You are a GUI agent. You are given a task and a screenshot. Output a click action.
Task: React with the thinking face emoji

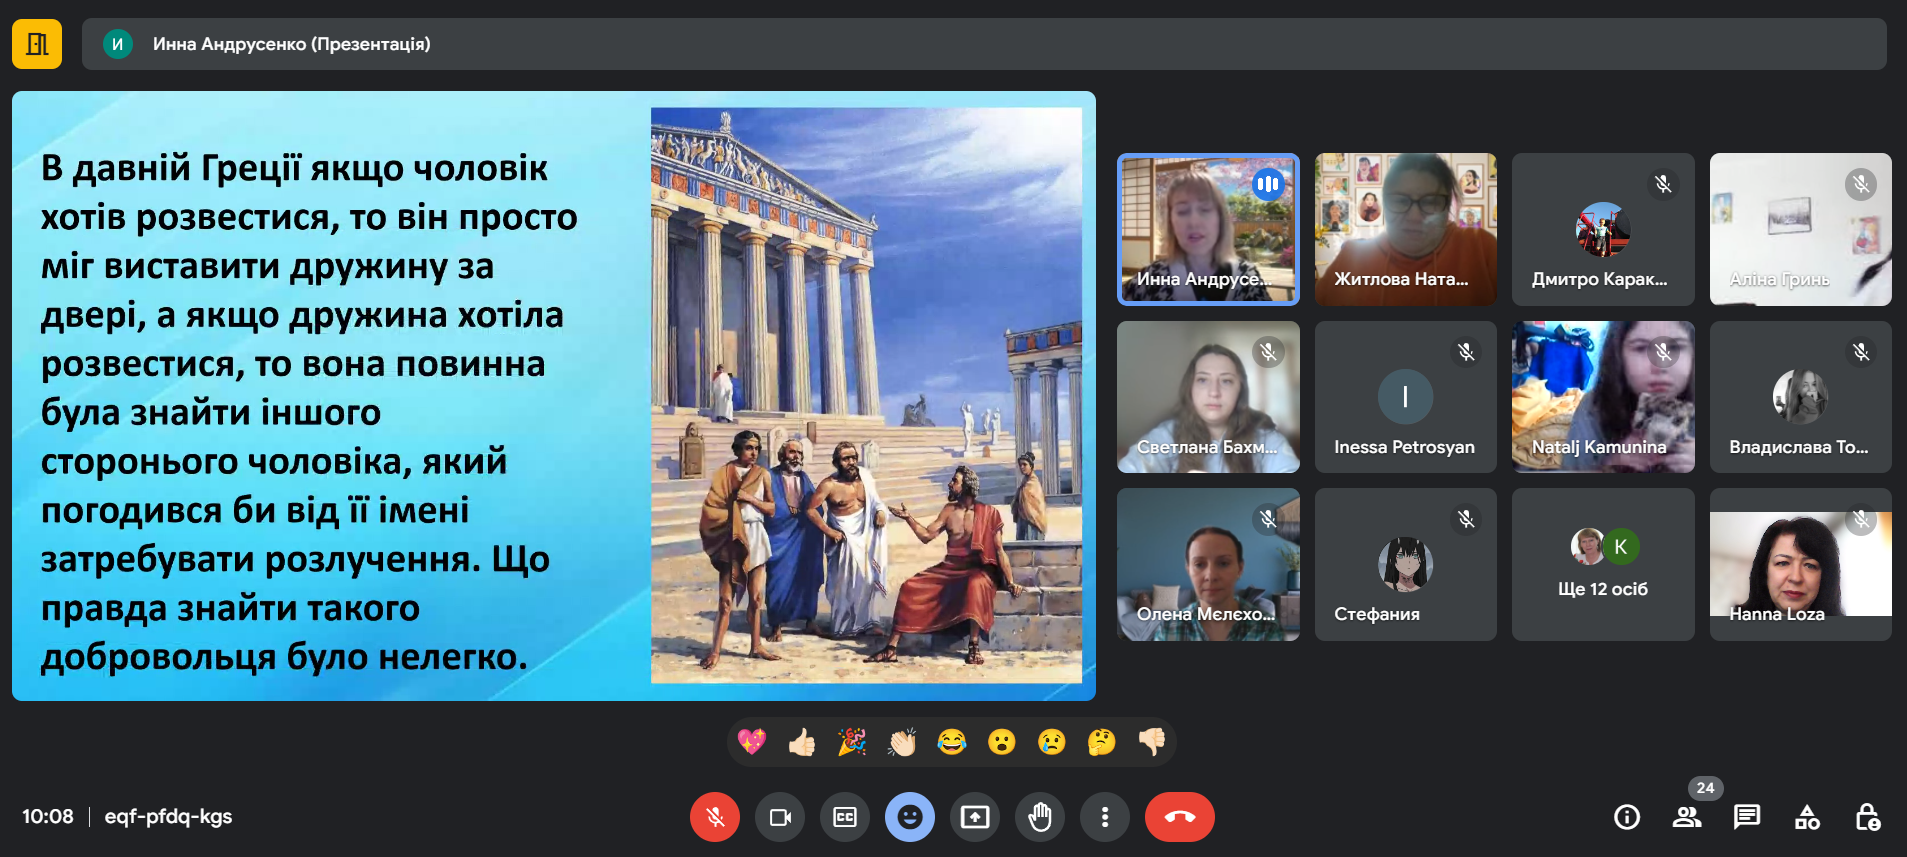(x=1101, y=741)
